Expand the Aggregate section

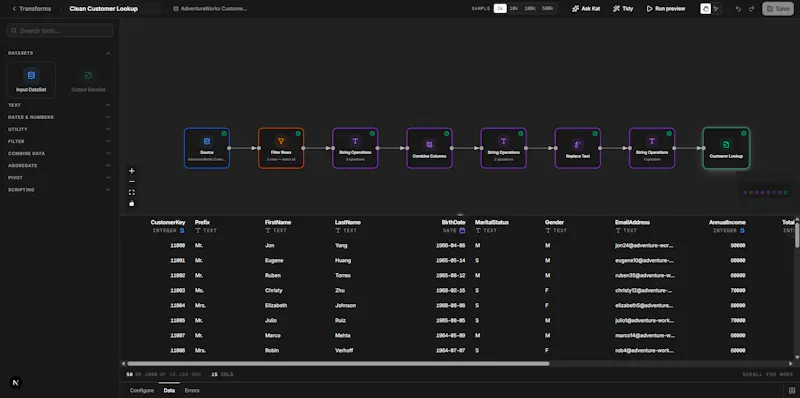[60, 165]
